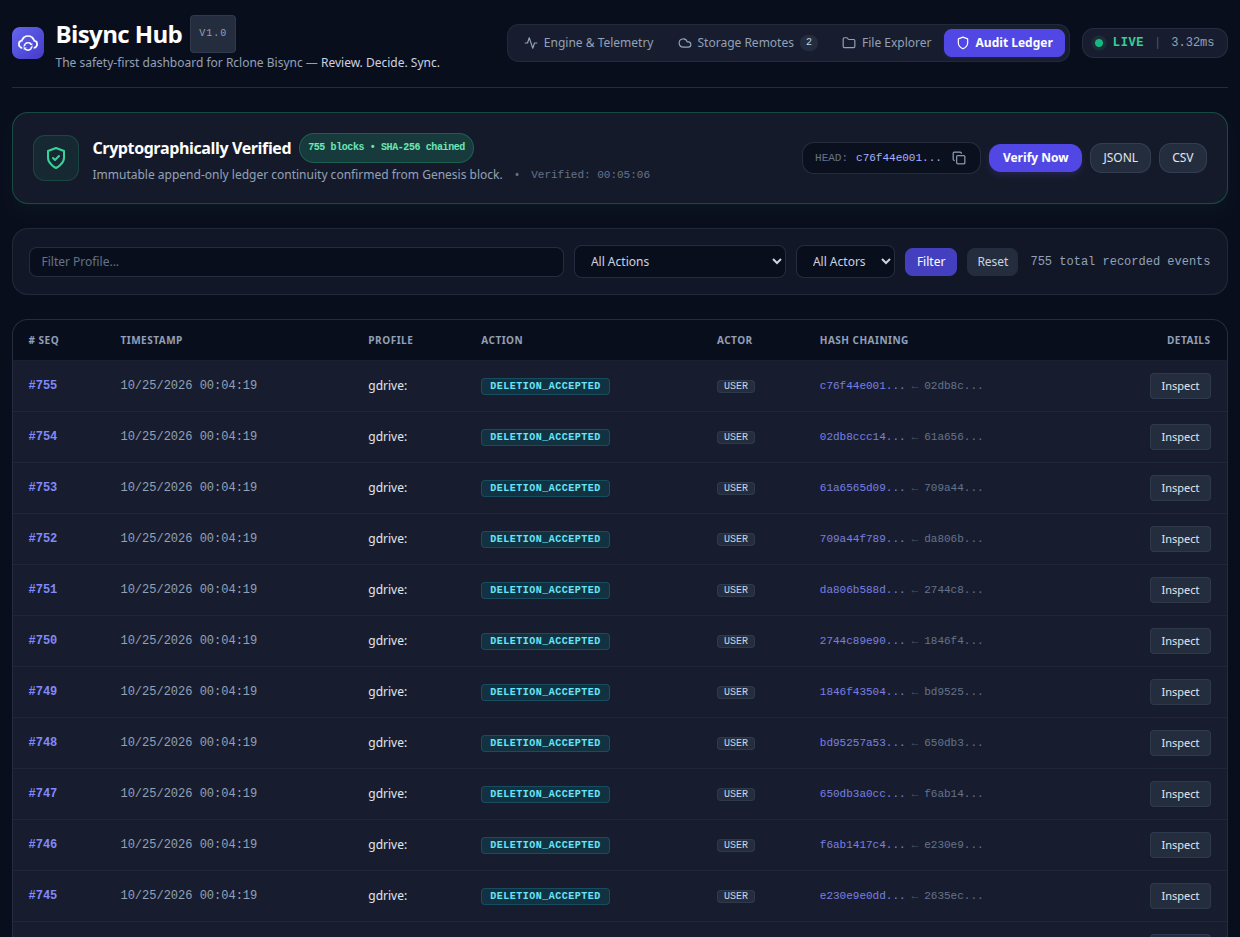Click sequence number #752
This screenshot has height=937, width=1240.
[43, 538]
